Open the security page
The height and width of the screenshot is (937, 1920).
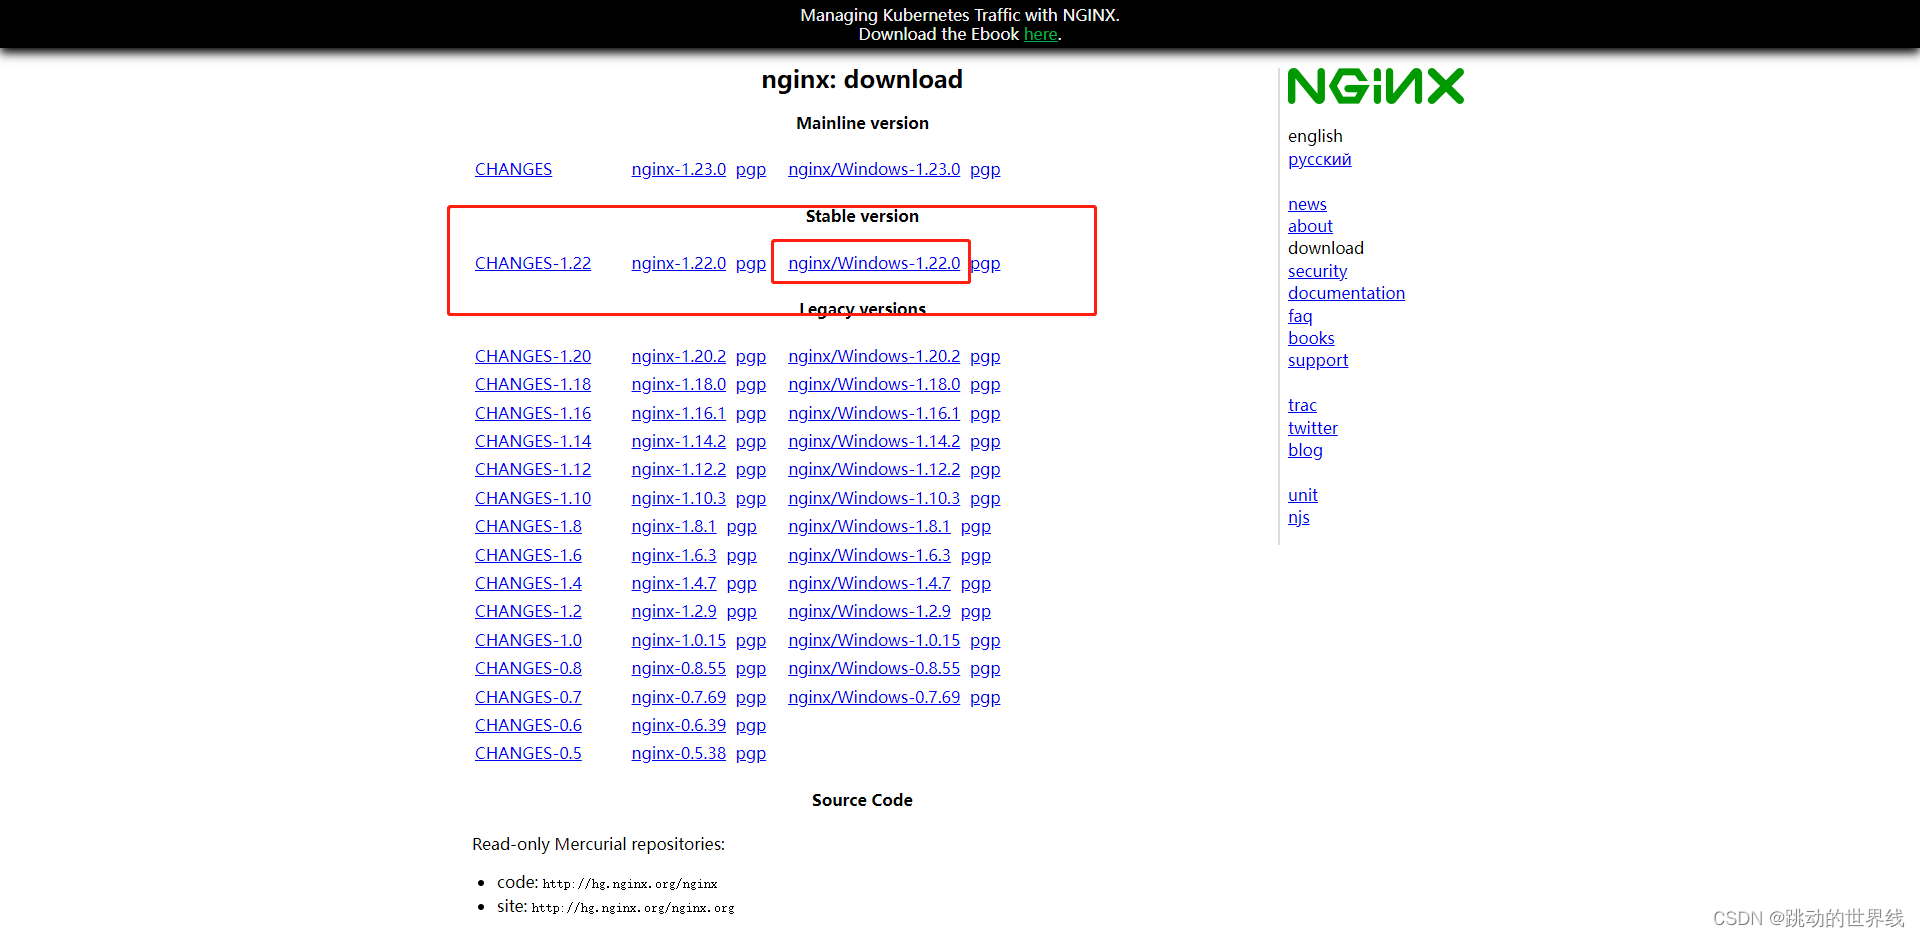(1317, 271)
